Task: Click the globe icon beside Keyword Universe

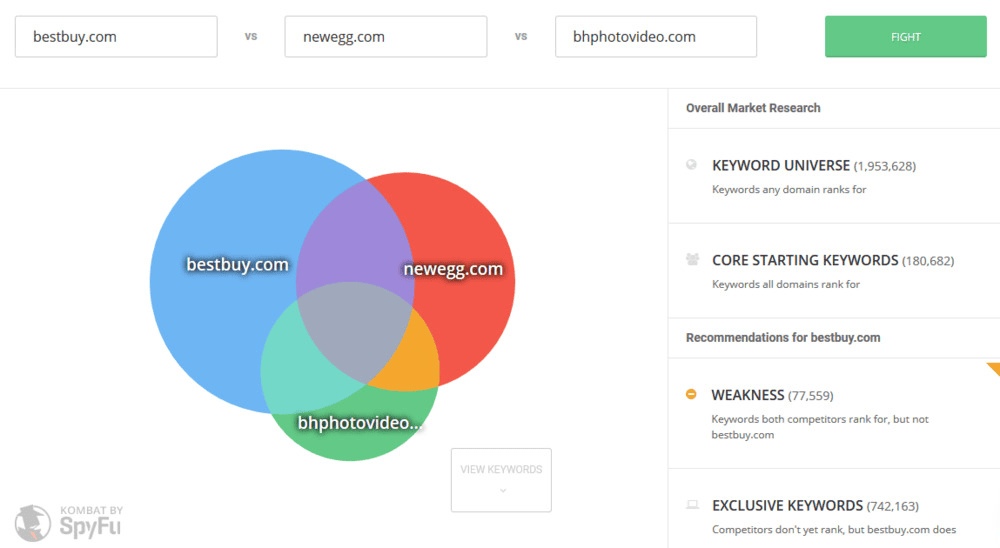Action: (691, 165)
